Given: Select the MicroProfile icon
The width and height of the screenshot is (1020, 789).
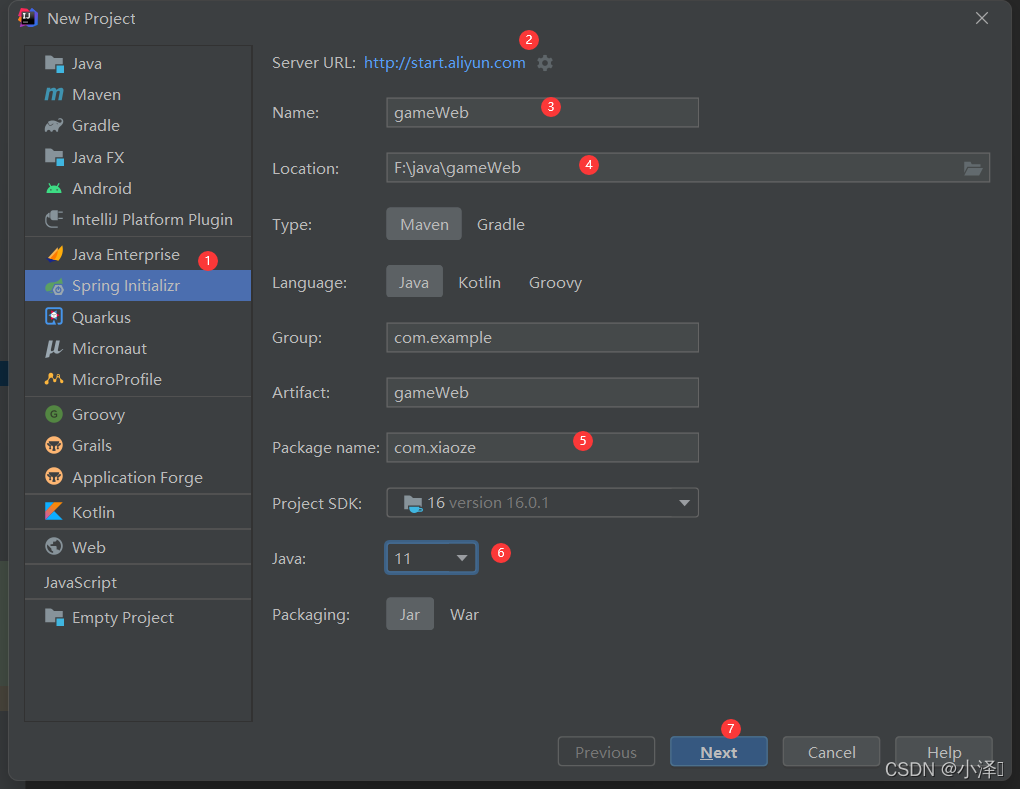Looking at the screenshot, I should tap(54, 379).
